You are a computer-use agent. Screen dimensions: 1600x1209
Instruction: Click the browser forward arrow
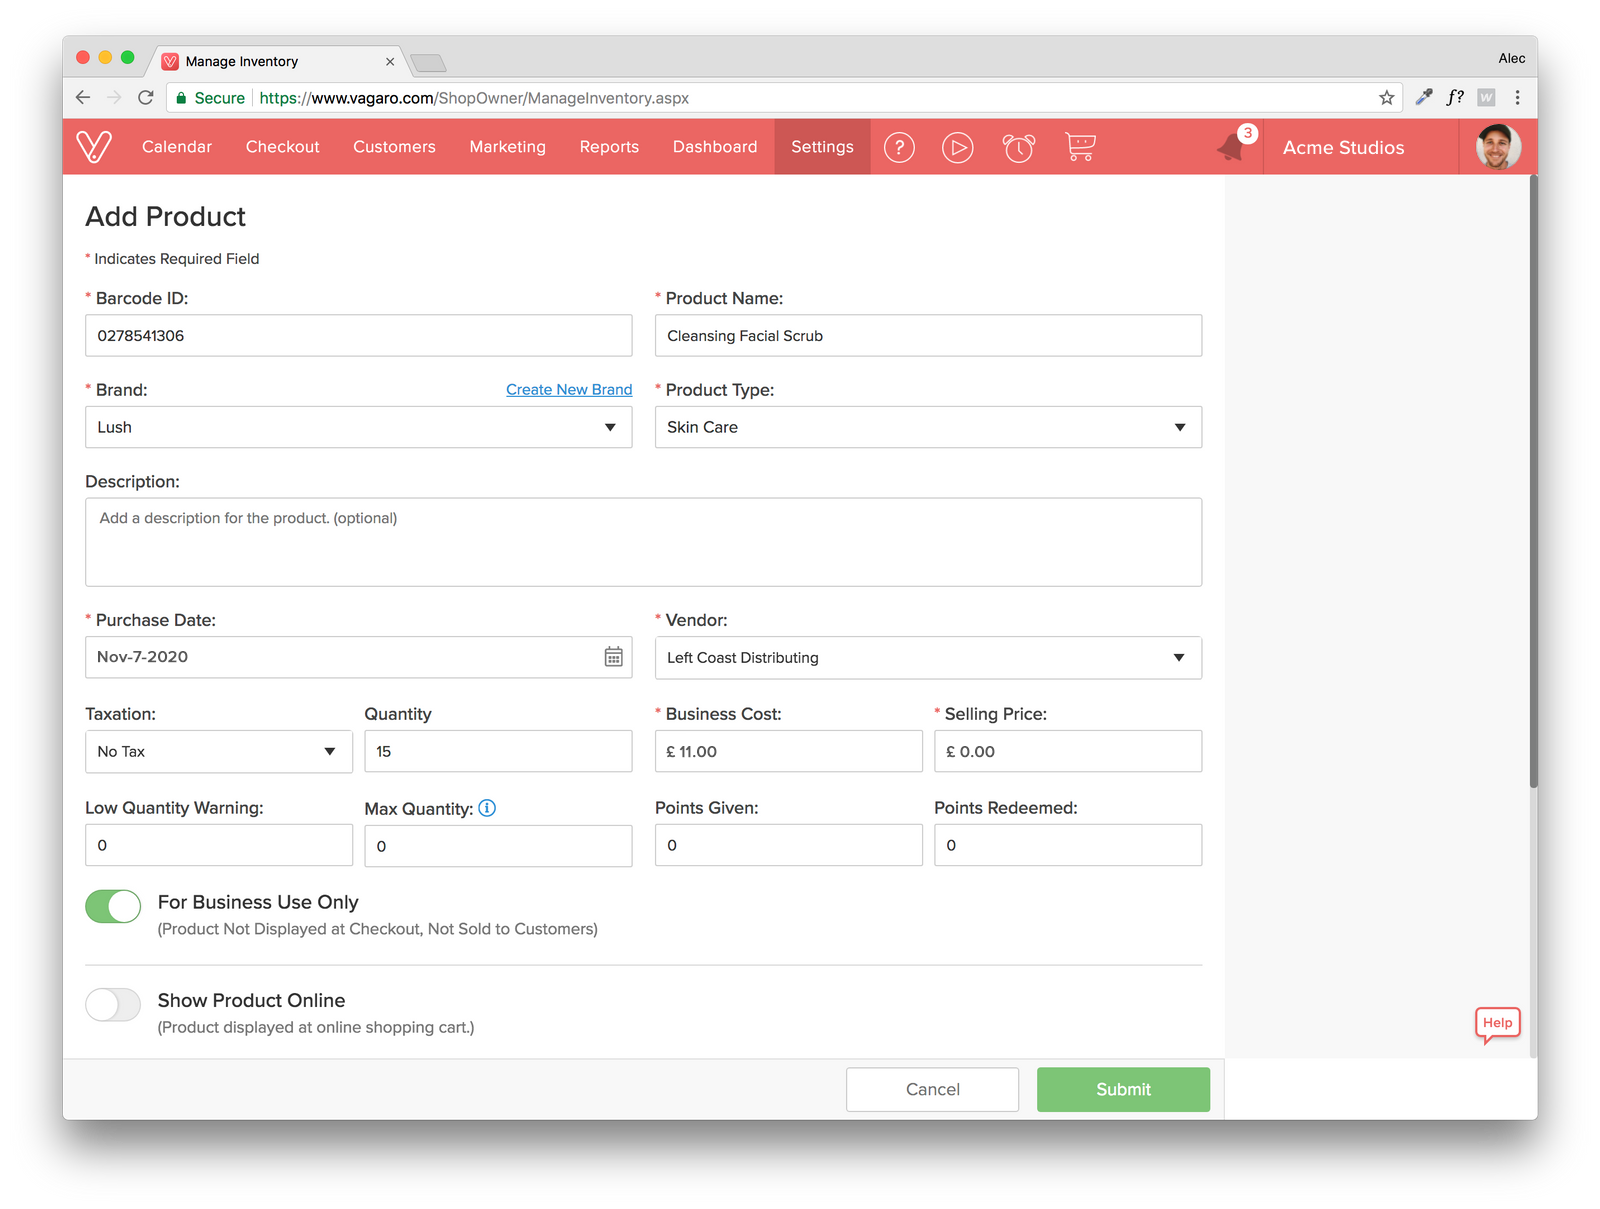tap(114, 98)
